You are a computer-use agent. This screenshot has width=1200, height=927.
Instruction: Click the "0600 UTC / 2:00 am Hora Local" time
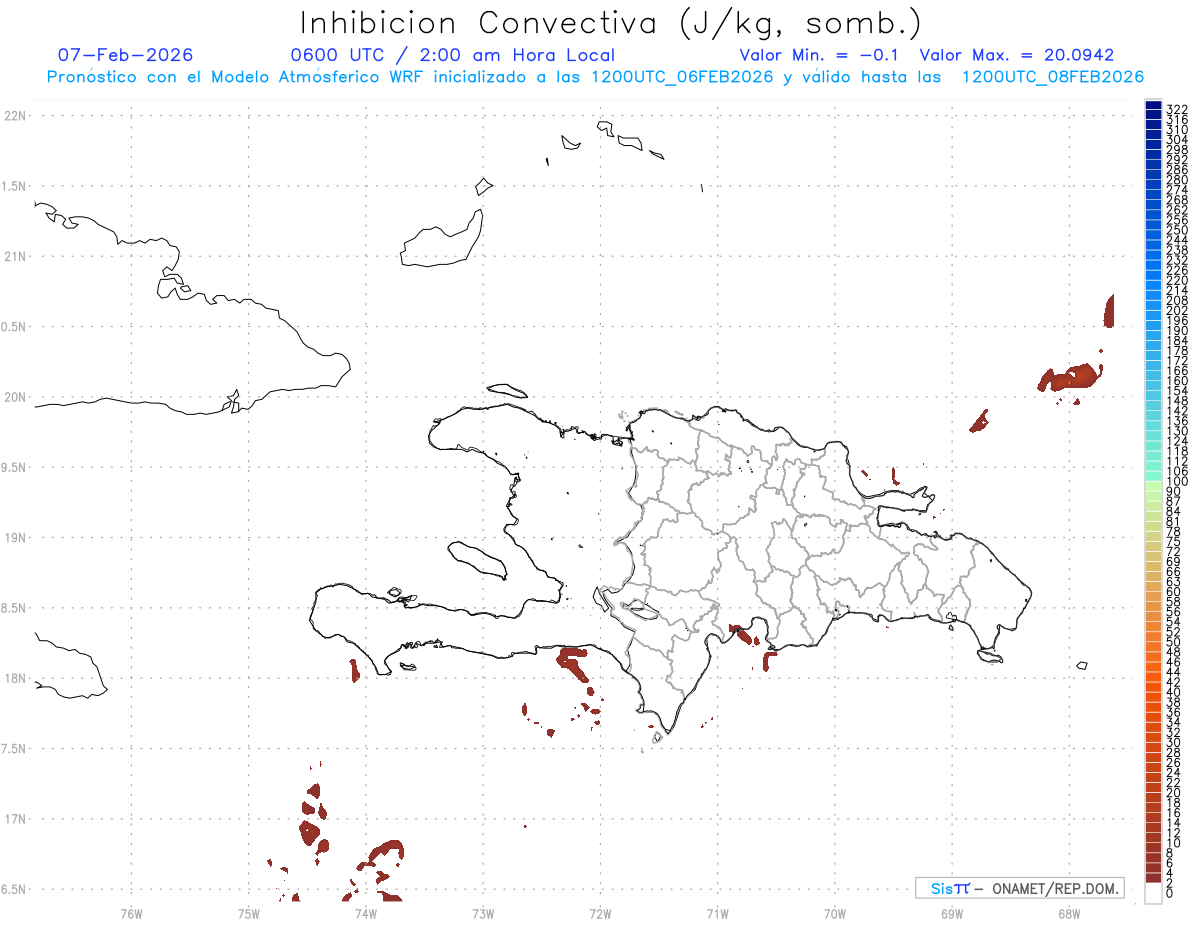[453, 56]
